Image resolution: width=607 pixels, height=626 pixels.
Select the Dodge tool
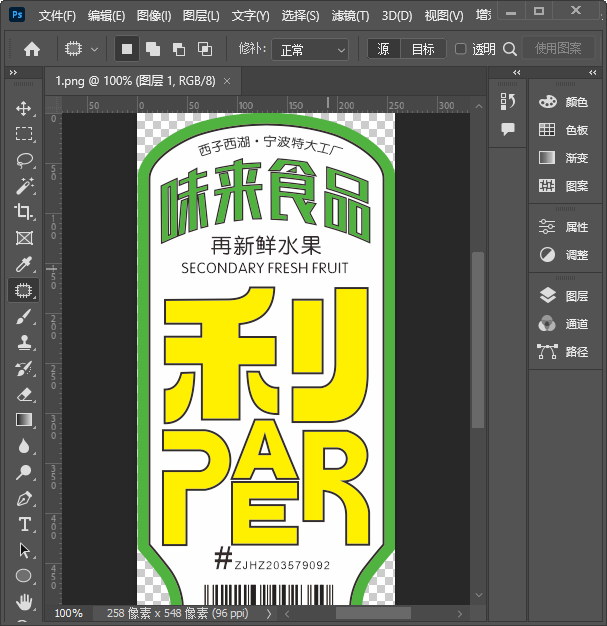click(x=24, y=472)
